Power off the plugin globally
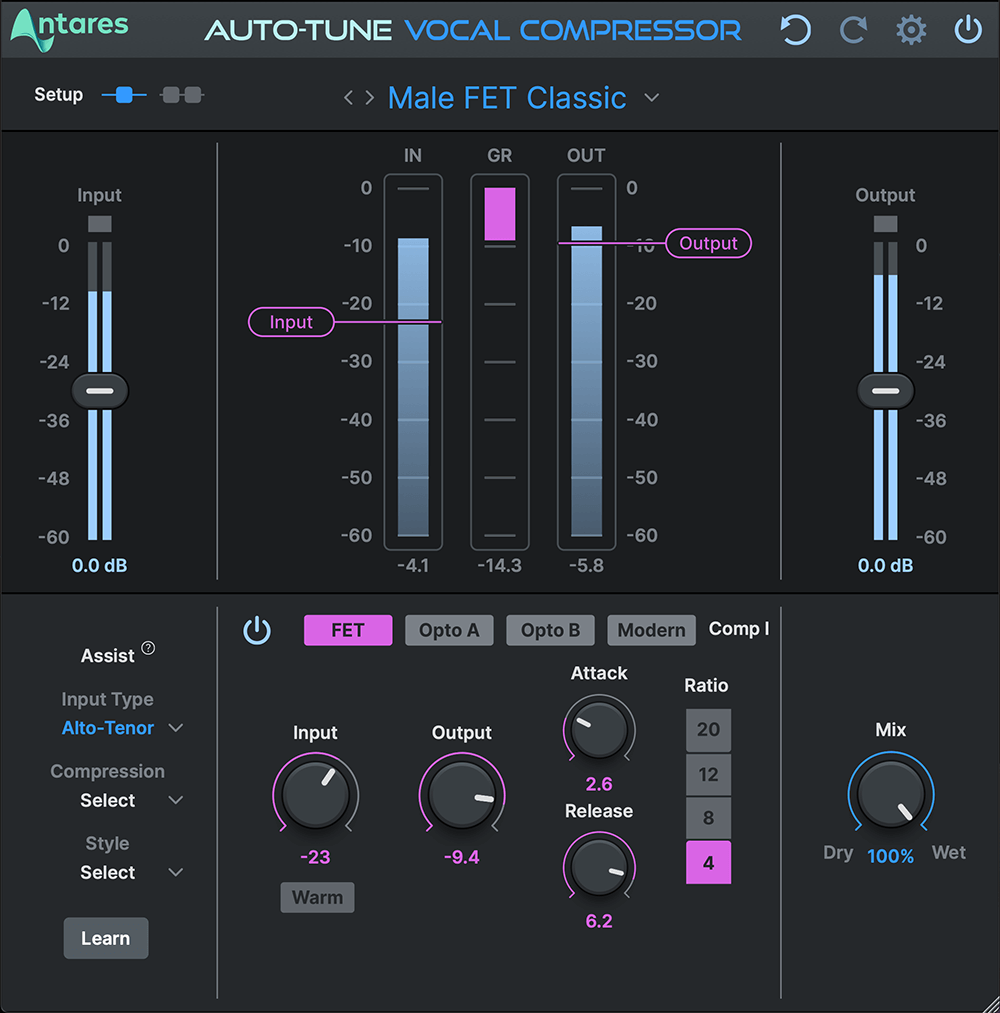 pos(967,30)
